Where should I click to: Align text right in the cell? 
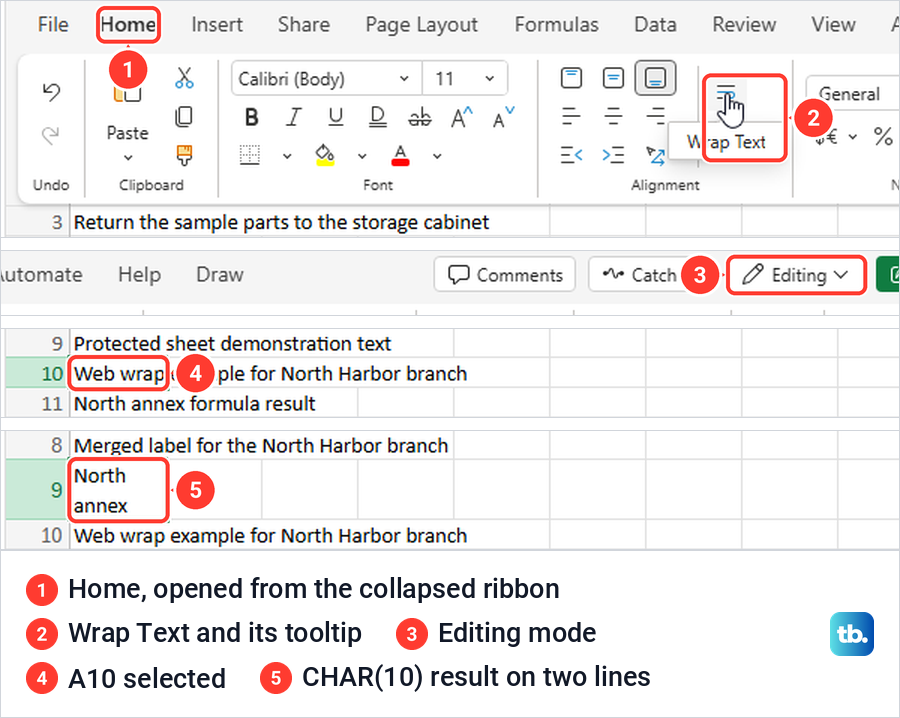point(655,117)
